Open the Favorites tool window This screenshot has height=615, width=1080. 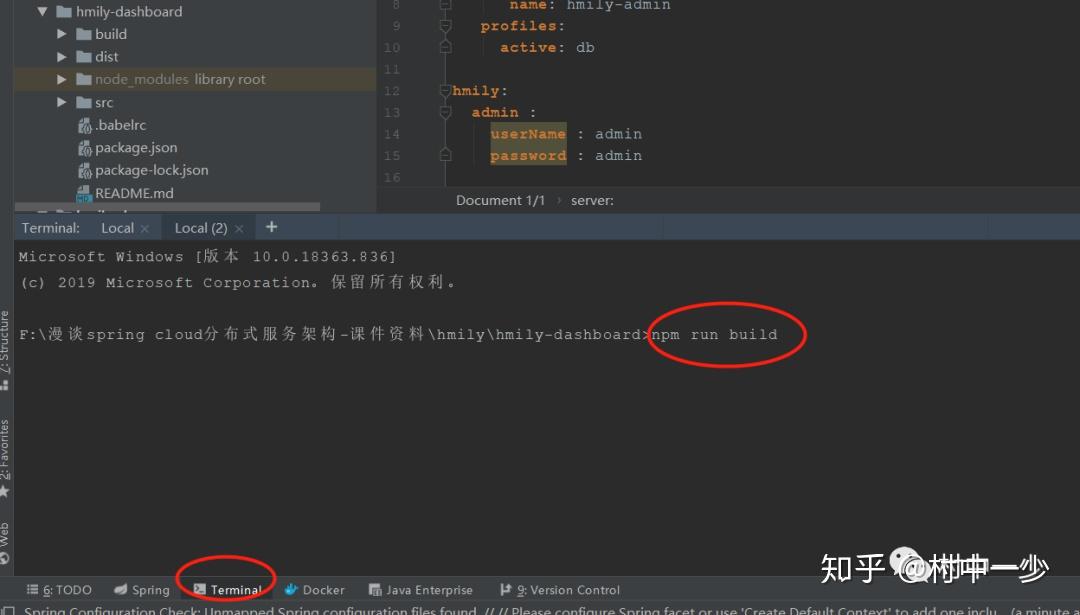8,455
